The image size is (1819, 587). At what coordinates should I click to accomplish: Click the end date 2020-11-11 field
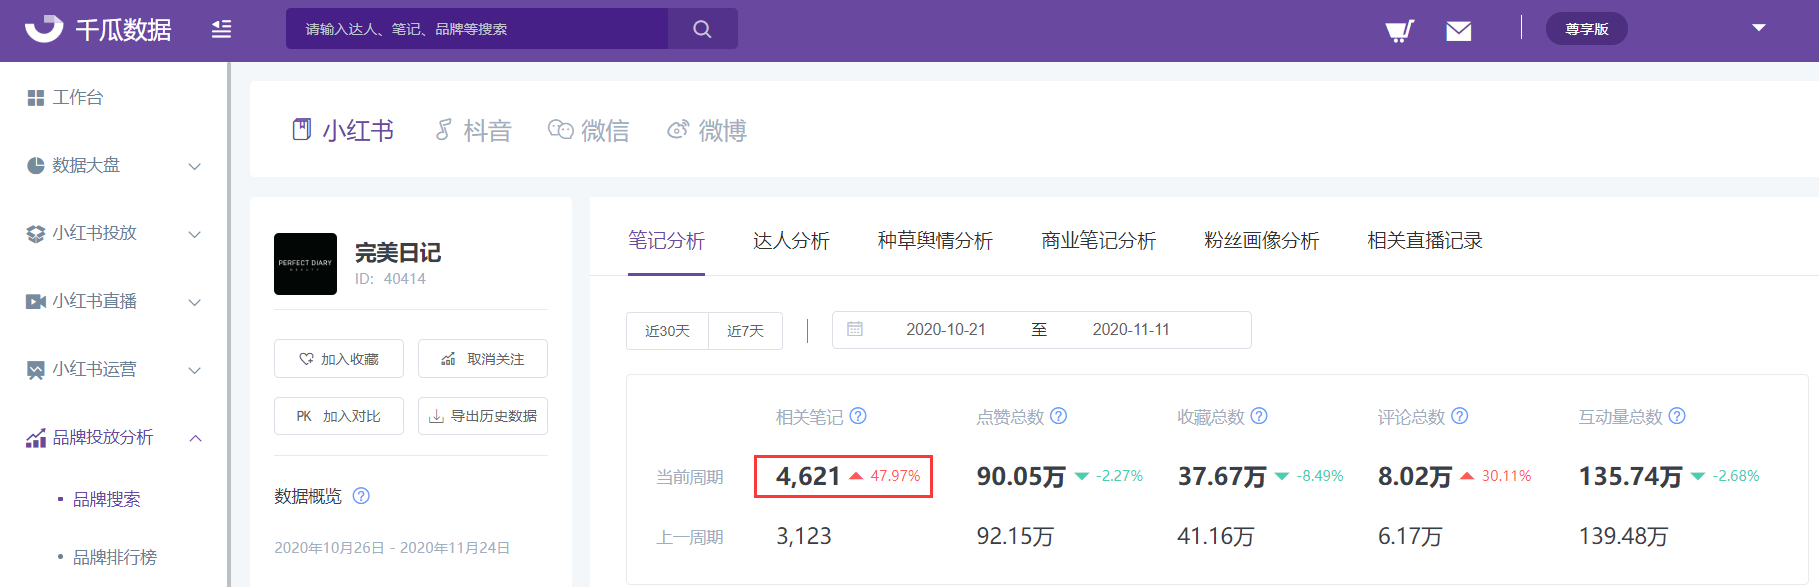click(x=1131, y=330)
